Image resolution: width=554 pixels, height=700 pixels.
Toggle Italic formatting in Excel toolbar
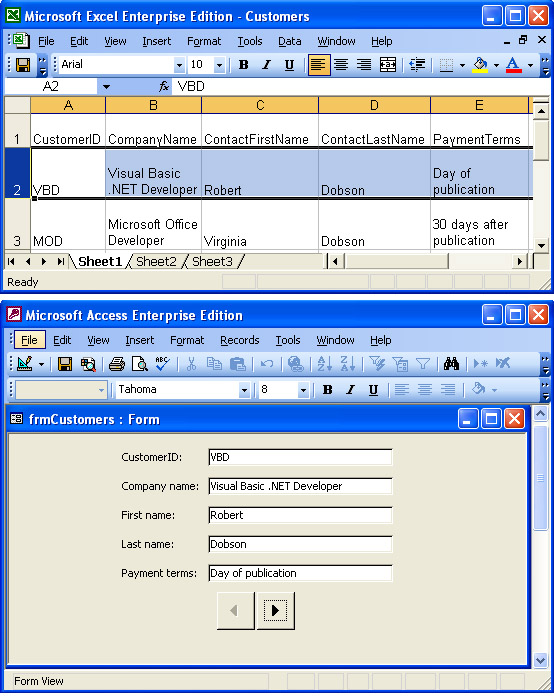(x=267, y=65)
